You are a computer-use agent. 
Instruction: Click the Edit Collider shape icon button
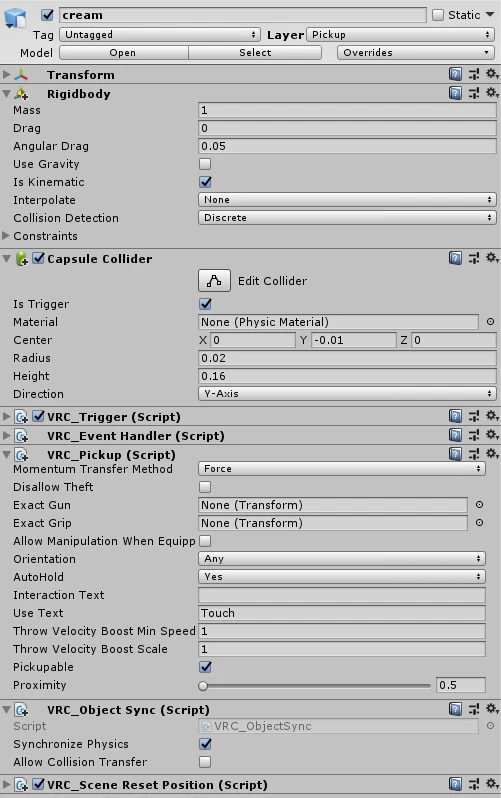coord(214,280)
